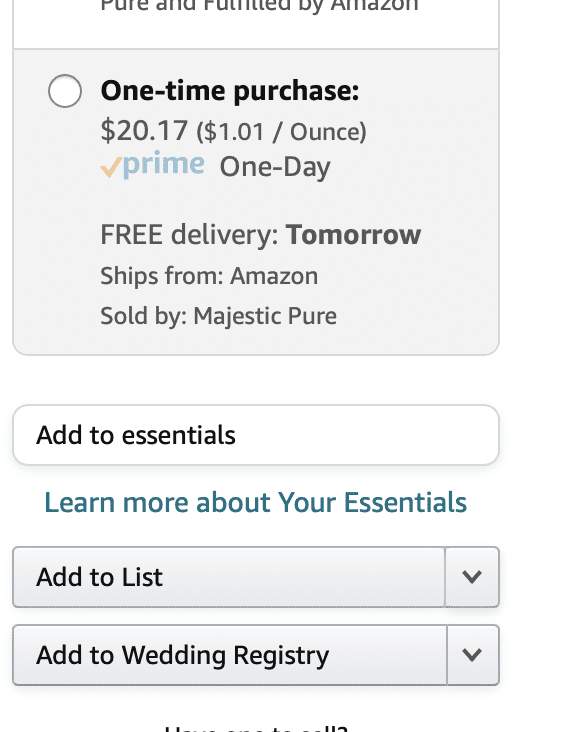This screenshot has height=732, width=562.
Task: Click the Sold by: Majestic Pure line
Action: coord(218,316)
